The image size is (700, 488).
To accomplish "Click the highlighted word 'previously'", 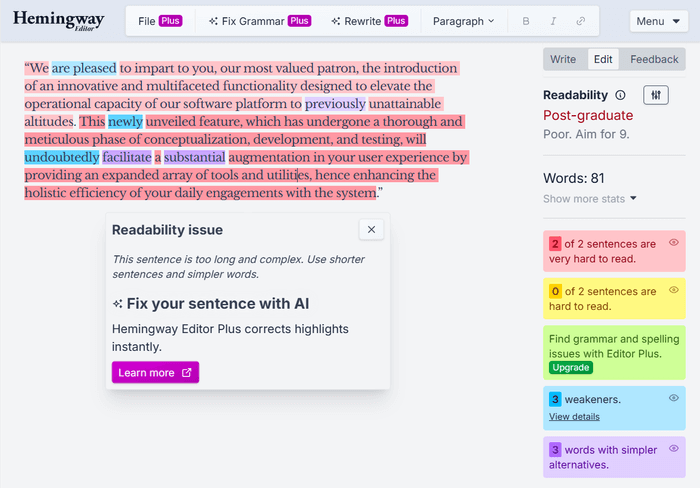I will (x=335, y=104).
